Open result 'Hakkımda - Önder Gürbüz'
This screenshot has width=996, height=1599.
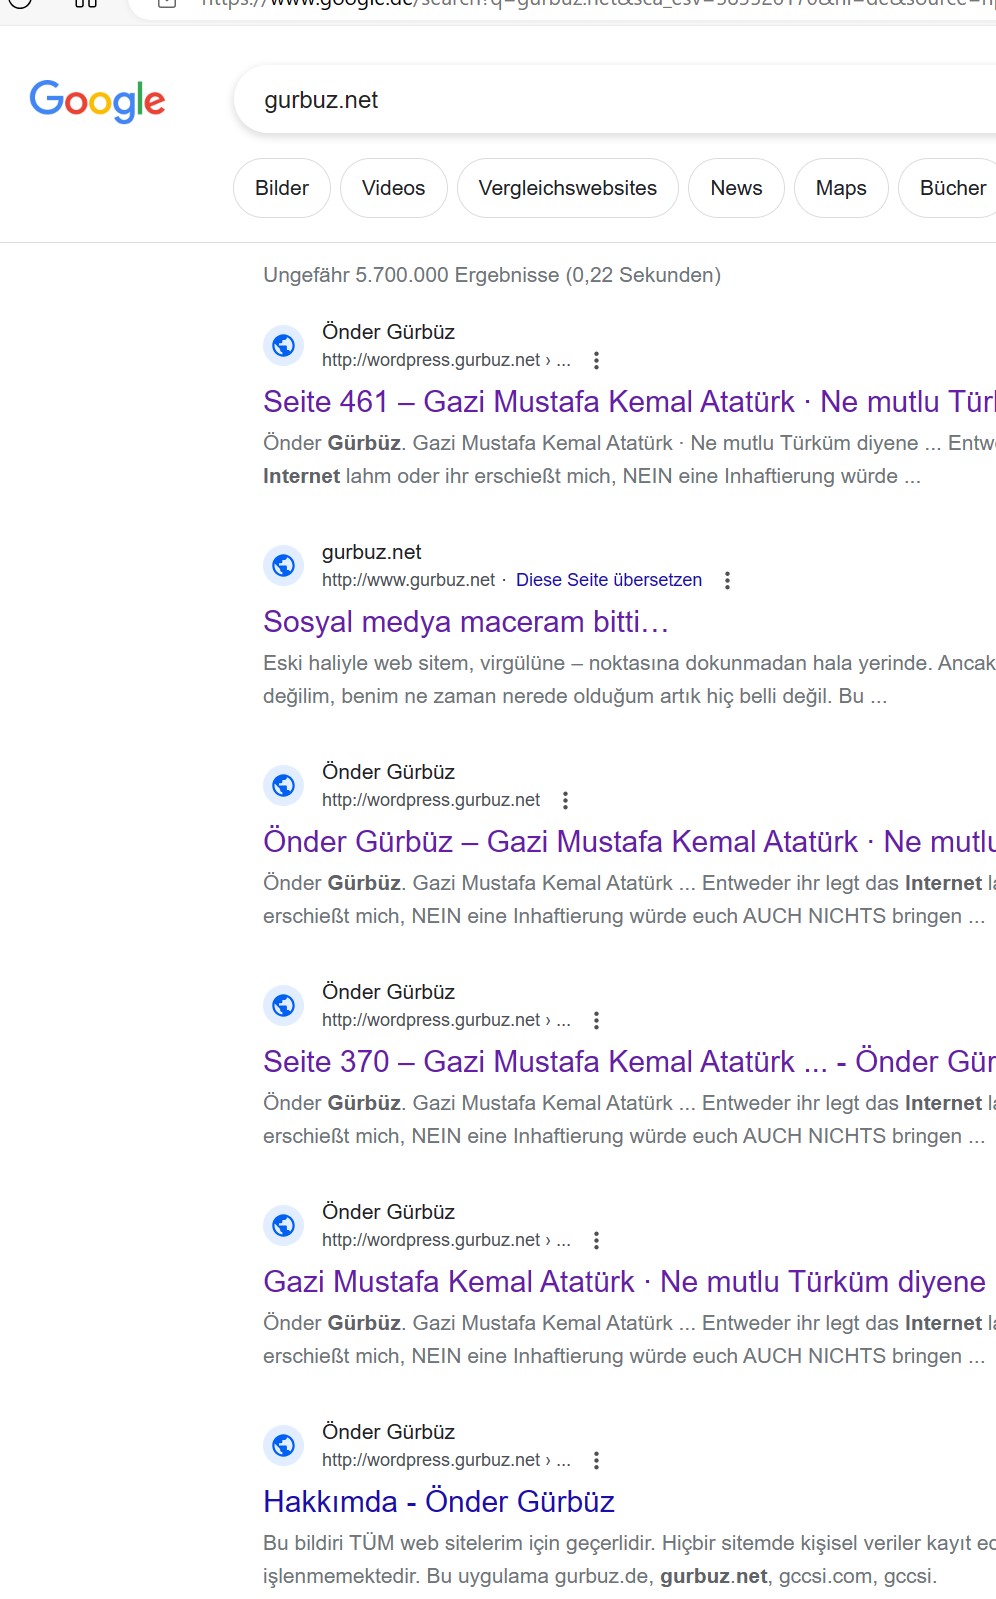[439, 1502]
